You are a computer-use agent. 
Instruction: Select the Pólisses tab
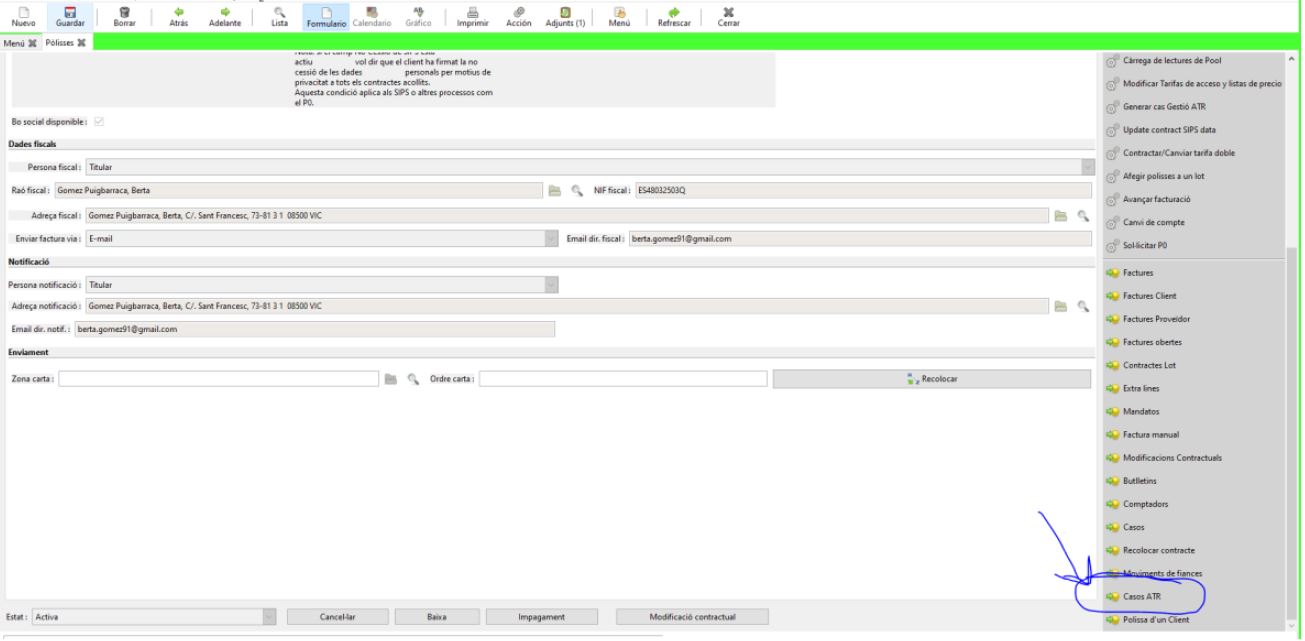click(x=61, y=43)
